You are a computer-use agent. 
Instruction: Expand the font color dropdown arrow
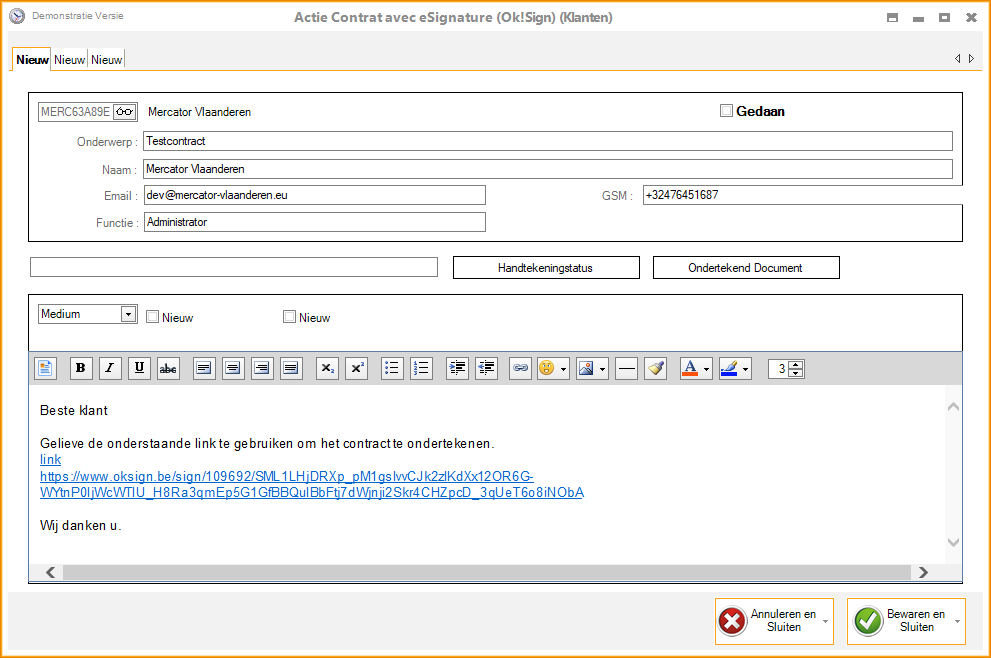pyautogui.click(x=707, y=369)
